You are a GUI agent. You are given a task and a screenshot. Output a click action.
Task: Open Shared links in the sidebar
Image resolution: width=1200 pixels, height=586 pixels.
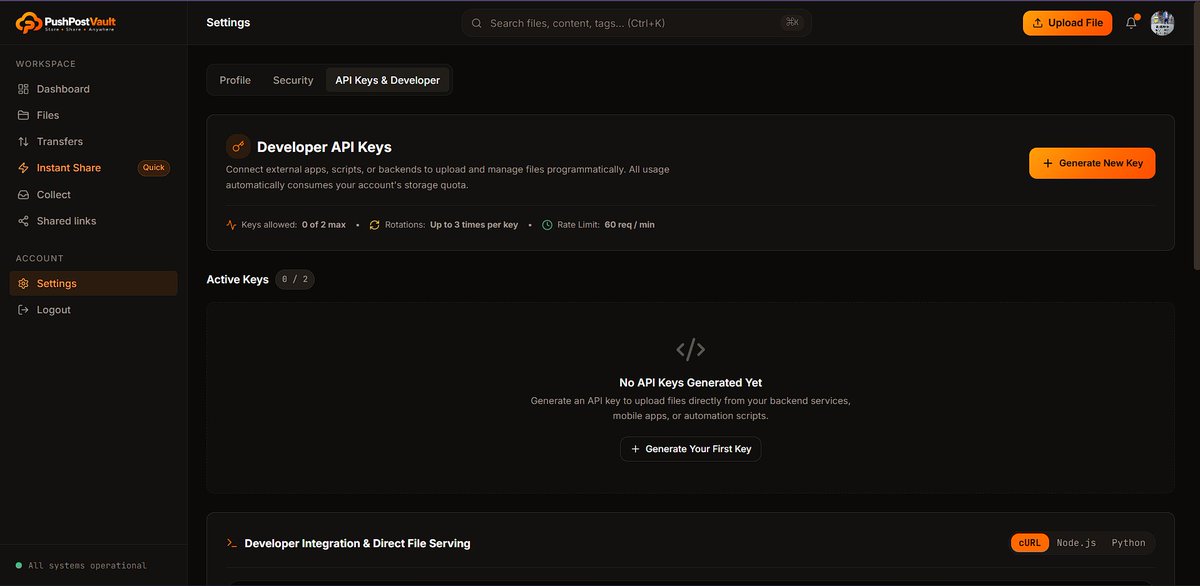[93, 221]
